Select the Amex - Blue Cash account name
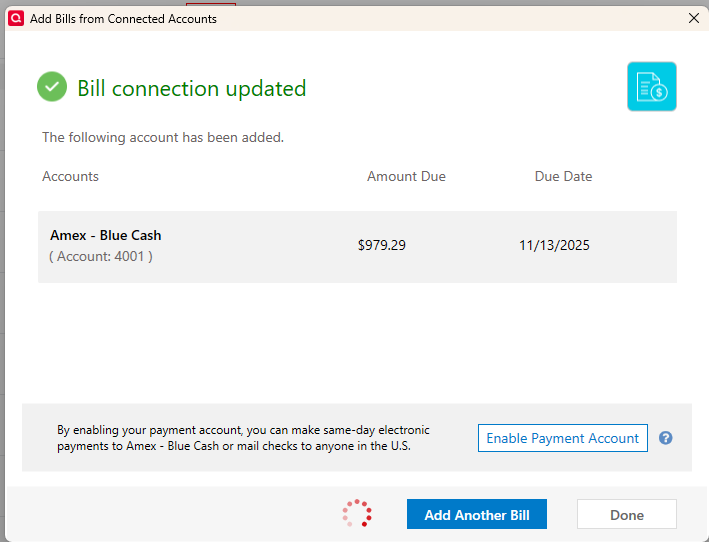 click(x=105, y=235)
